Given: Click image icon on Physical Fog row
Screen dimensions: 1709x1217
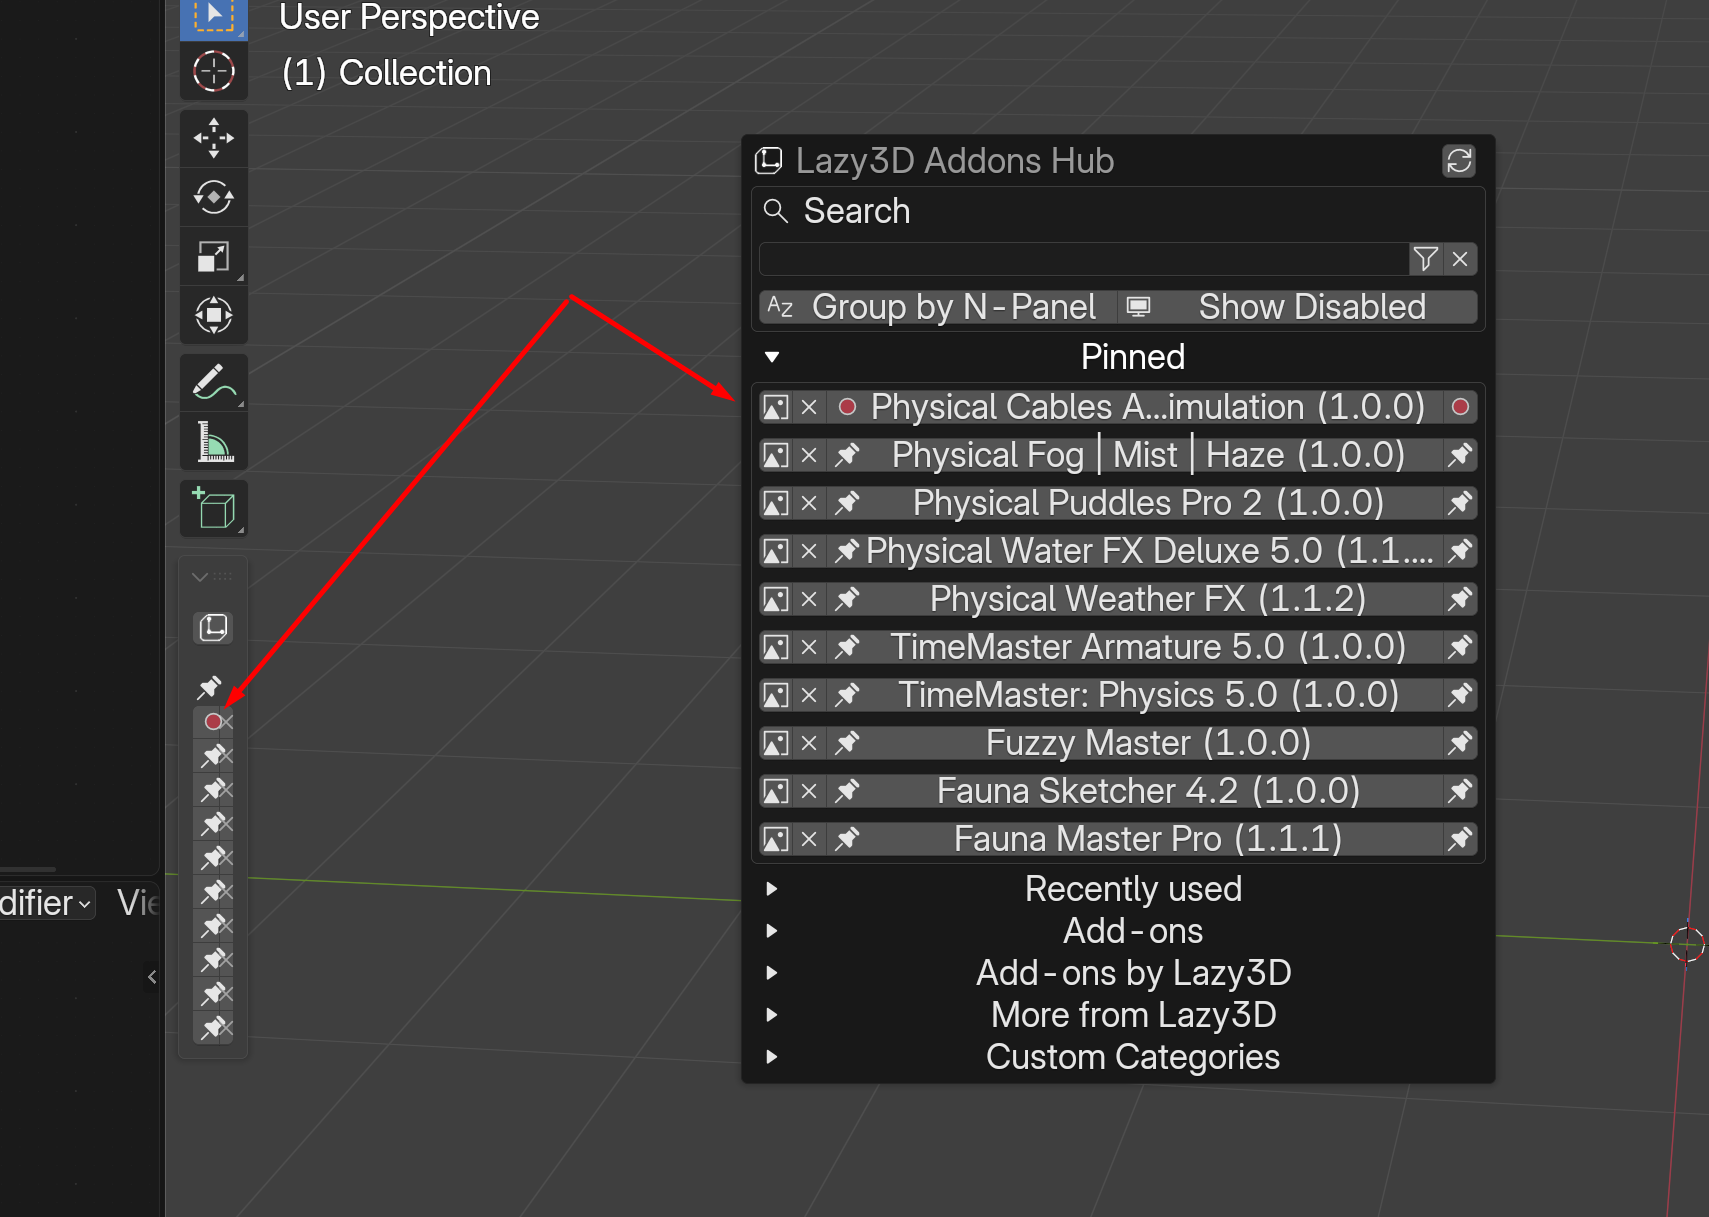Looking at the screenshot, I should click(x=776, y=455).
